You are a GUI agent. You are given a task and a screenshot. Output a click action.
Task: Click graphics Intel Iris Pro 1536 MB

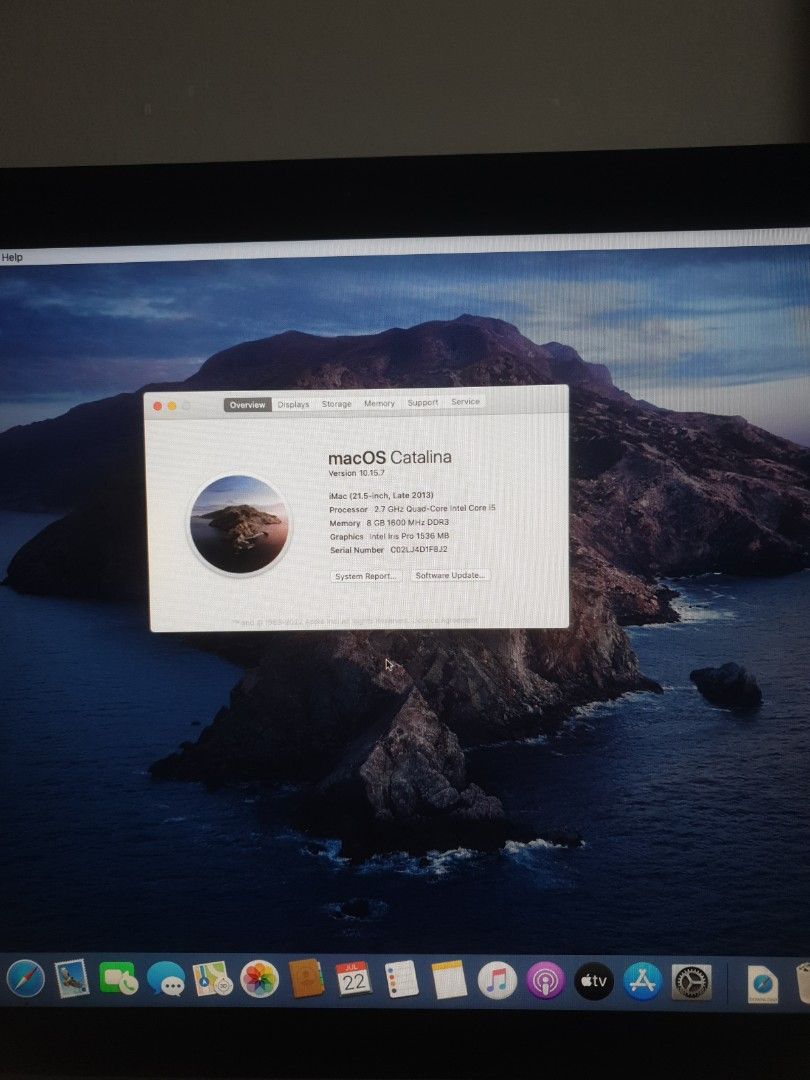pyautogui.click(x=409, y=536)
